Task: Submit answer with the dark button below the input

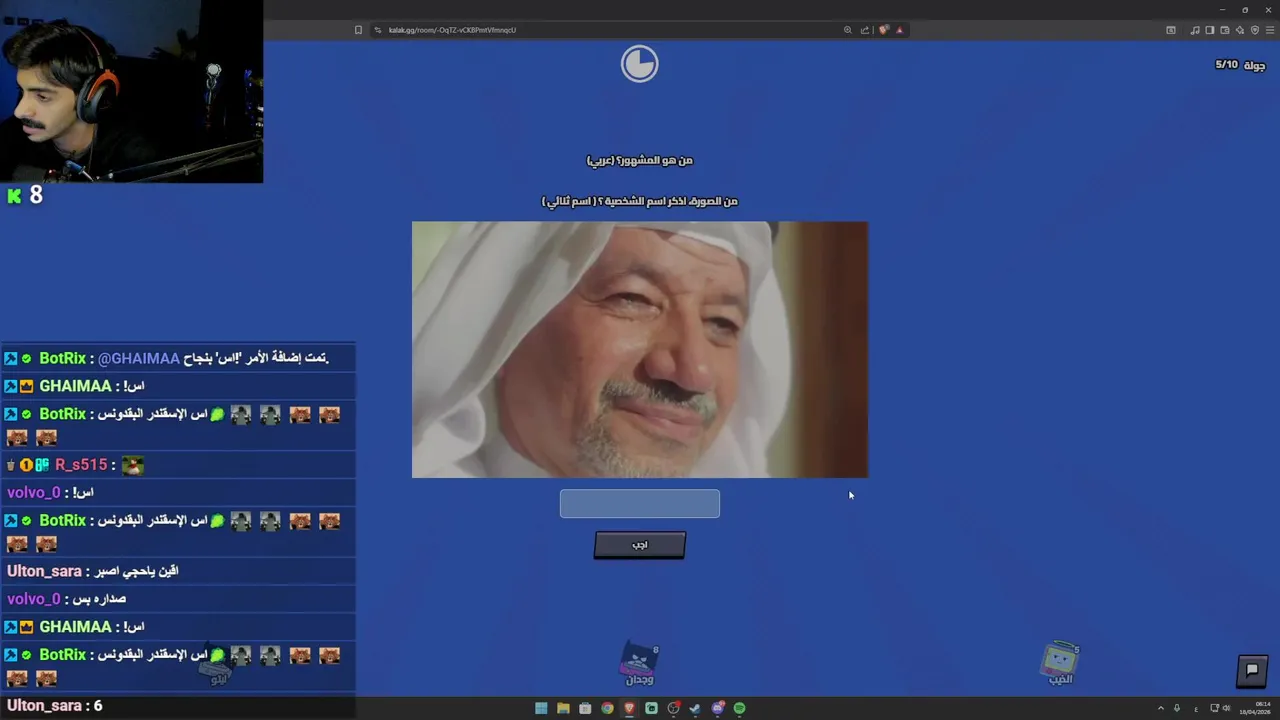Action: click(639, 544)
